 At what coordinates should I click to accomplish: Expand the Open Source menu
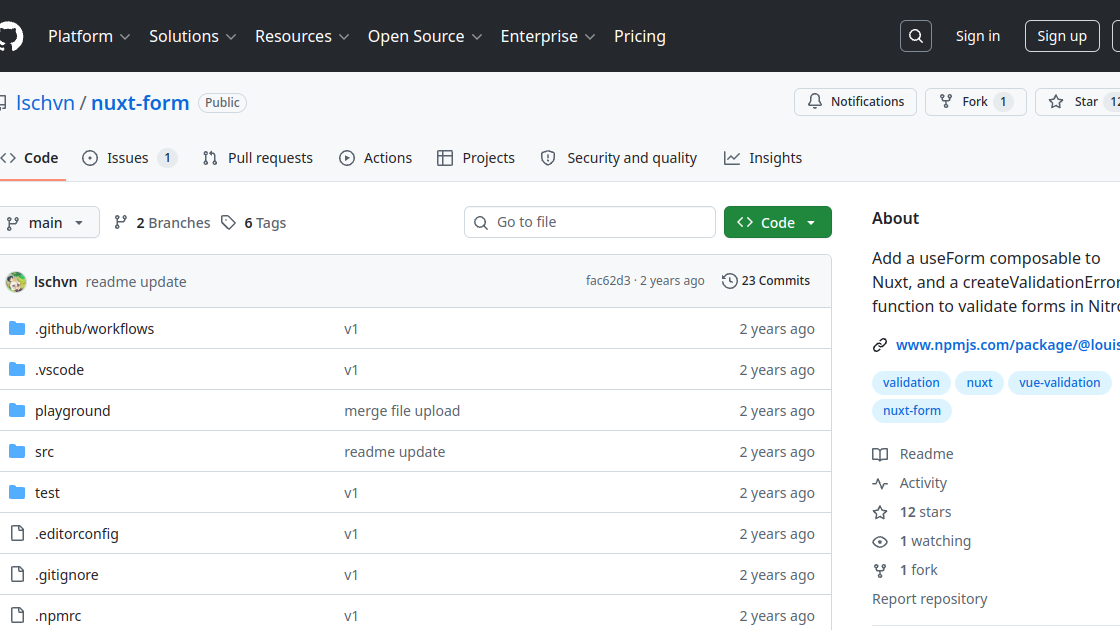click(x=424, y=36)
